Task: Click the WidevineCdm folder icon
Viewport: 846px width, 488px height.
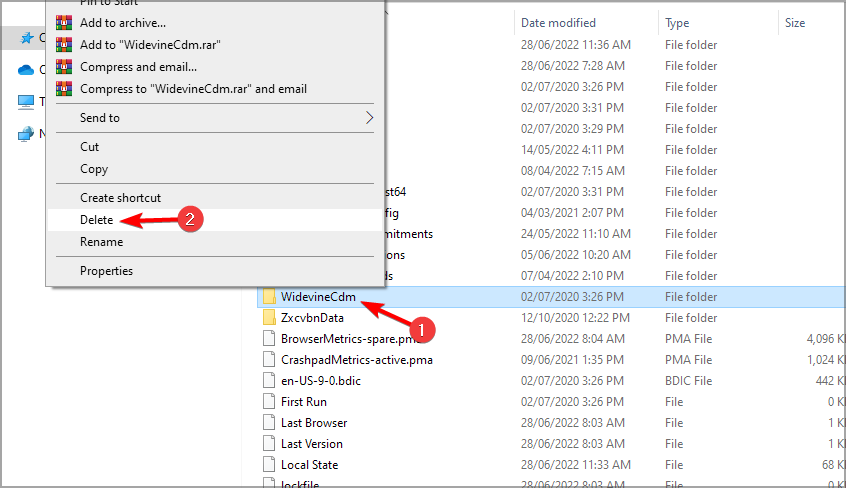Action: (x=269, y=296)
